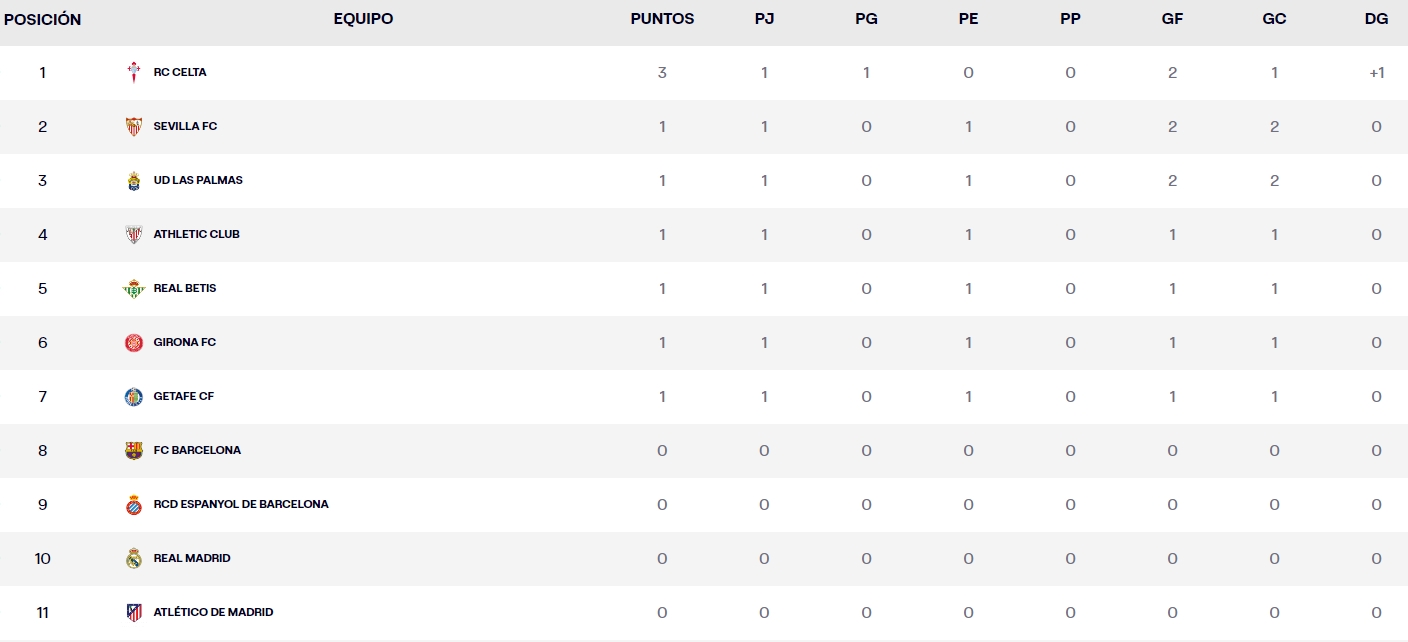This screenshot has width=1408, height=642.
Task: Open the Sevilla FC team name
Action: [185, 127]
